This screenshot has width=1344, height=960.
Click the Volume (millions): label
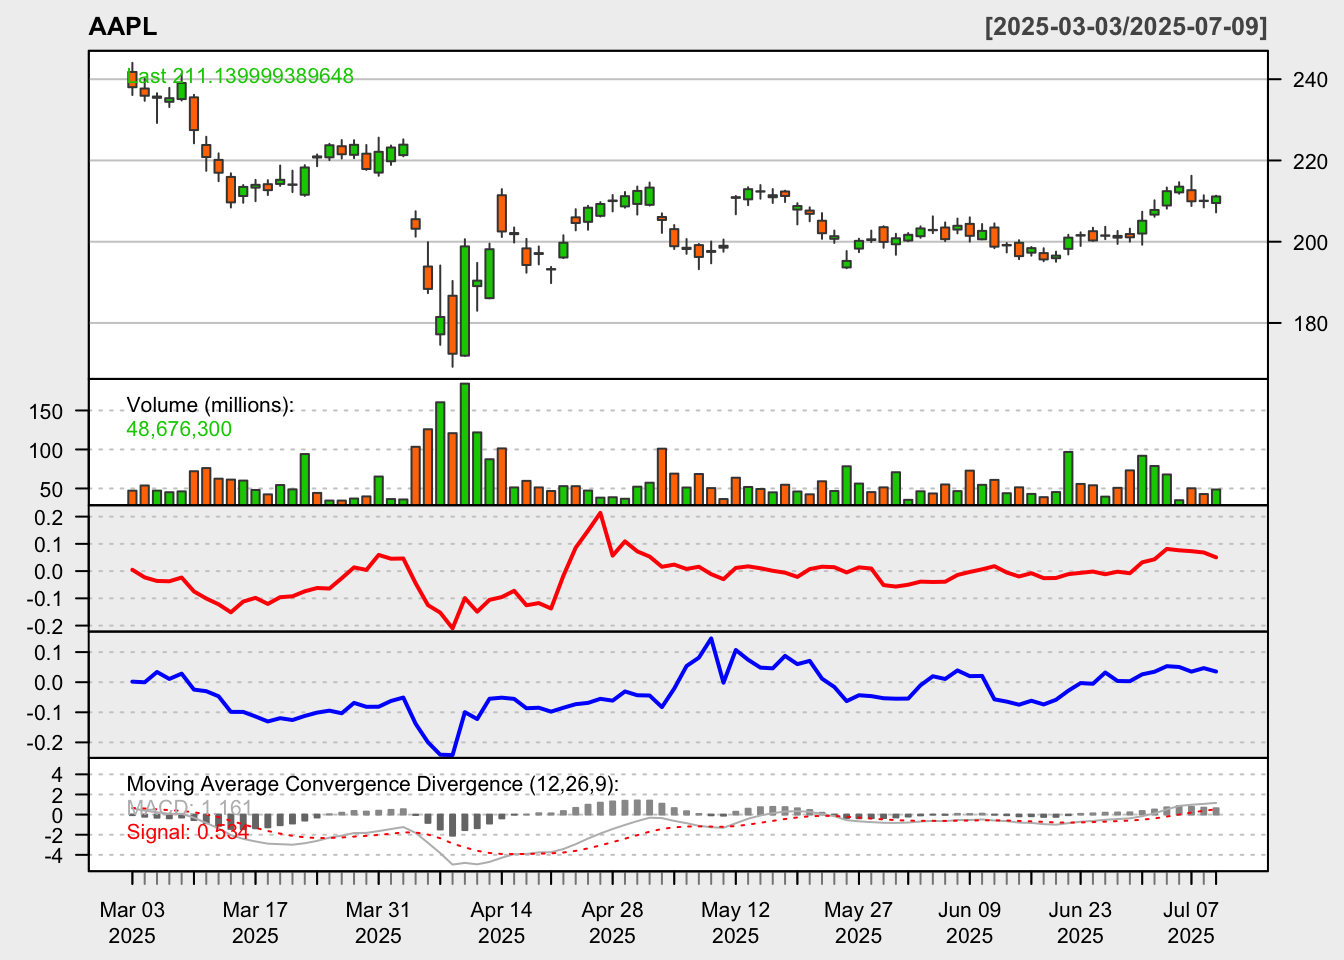(x=210, y=405)
